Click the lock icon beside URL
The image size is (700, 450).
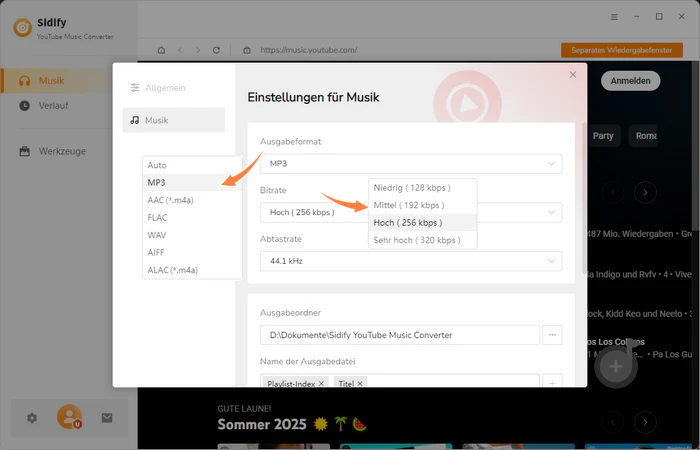[x=246, y=50]
